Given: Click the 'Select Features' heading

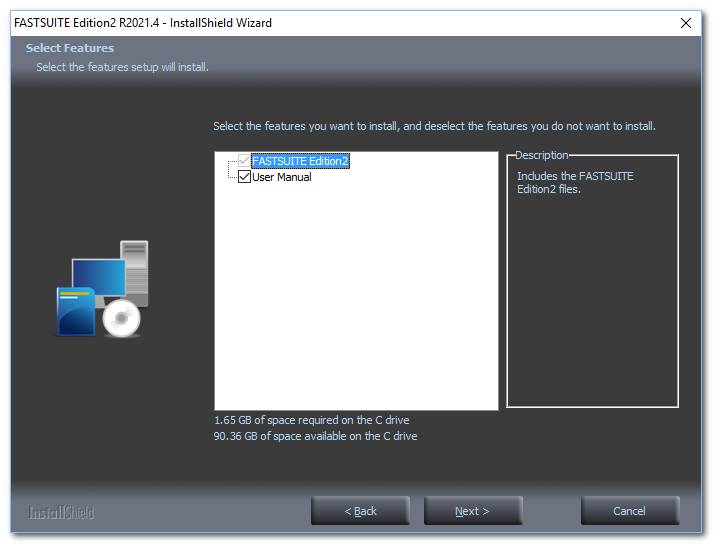Looking at the screenshot, I should 70,48.
